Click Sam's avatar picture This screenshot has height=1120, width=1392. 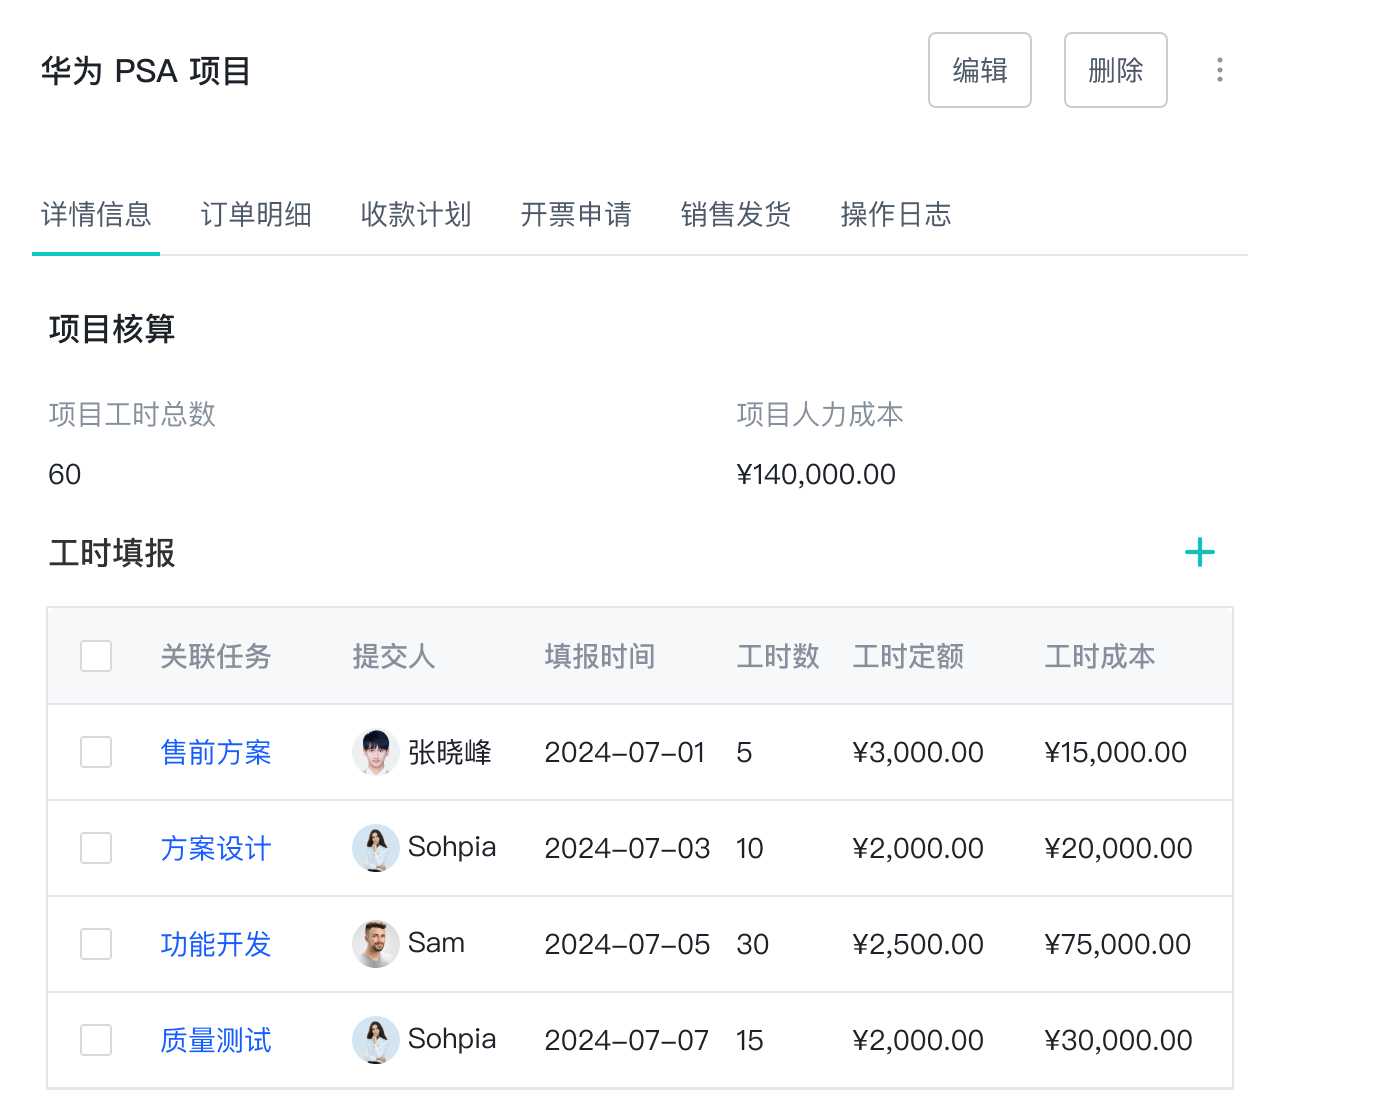(x=375, y=944)
